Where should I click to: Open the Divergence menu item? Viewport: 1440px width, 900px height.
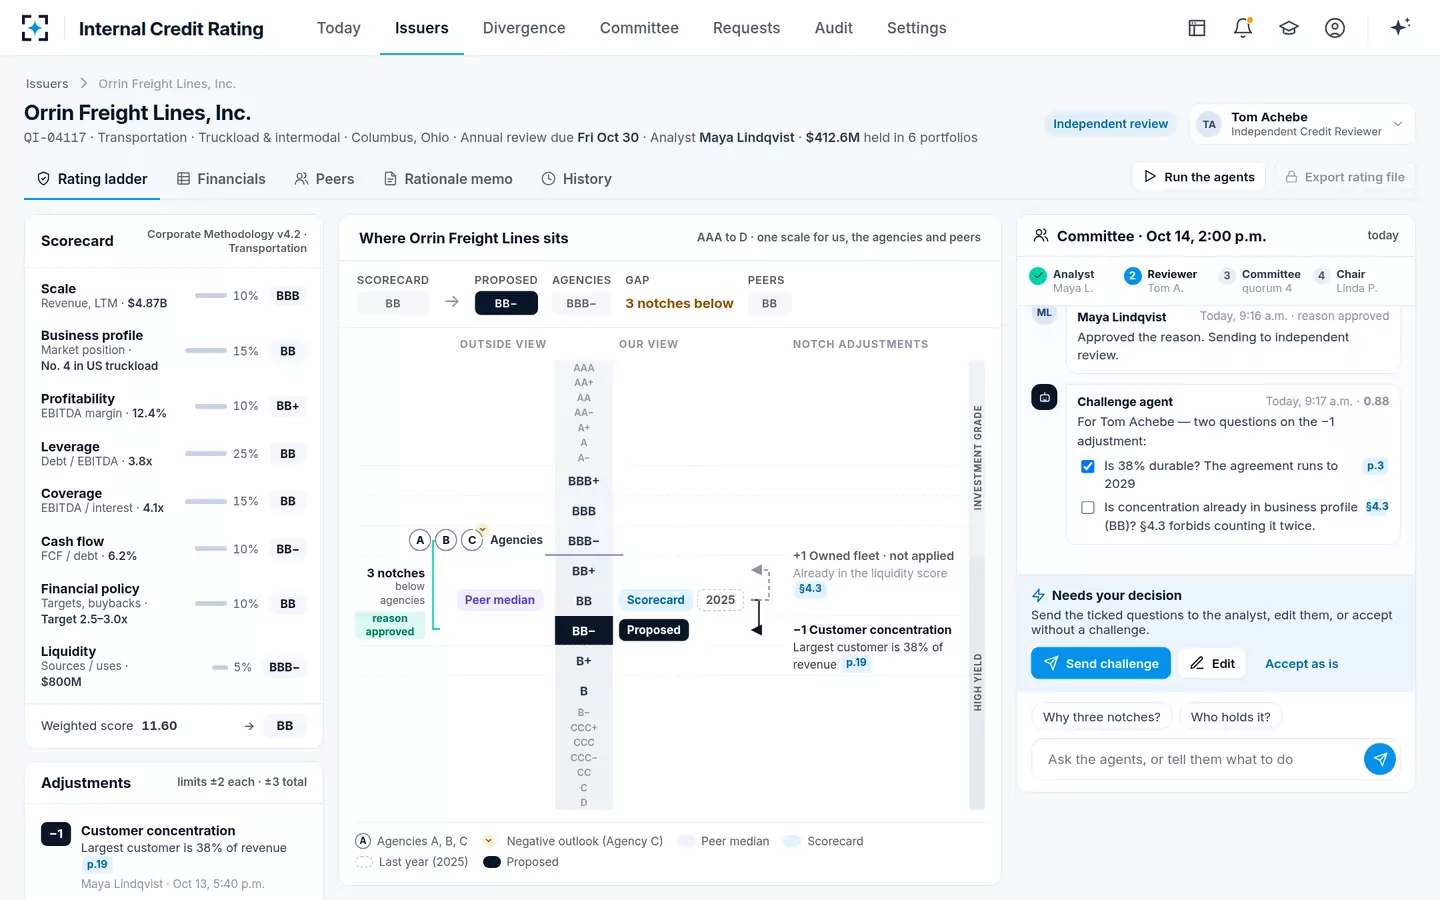(524, 28)
